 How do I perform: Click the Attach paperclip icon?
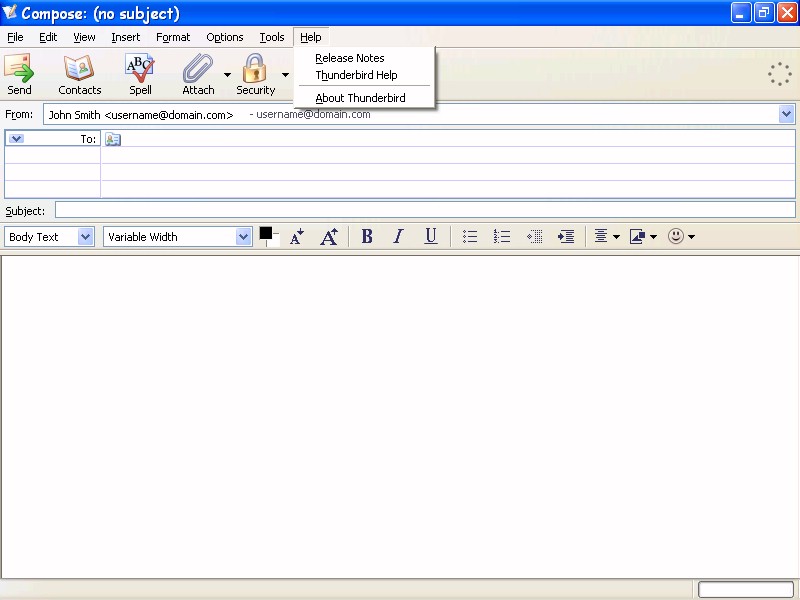(x=198, y=68)
